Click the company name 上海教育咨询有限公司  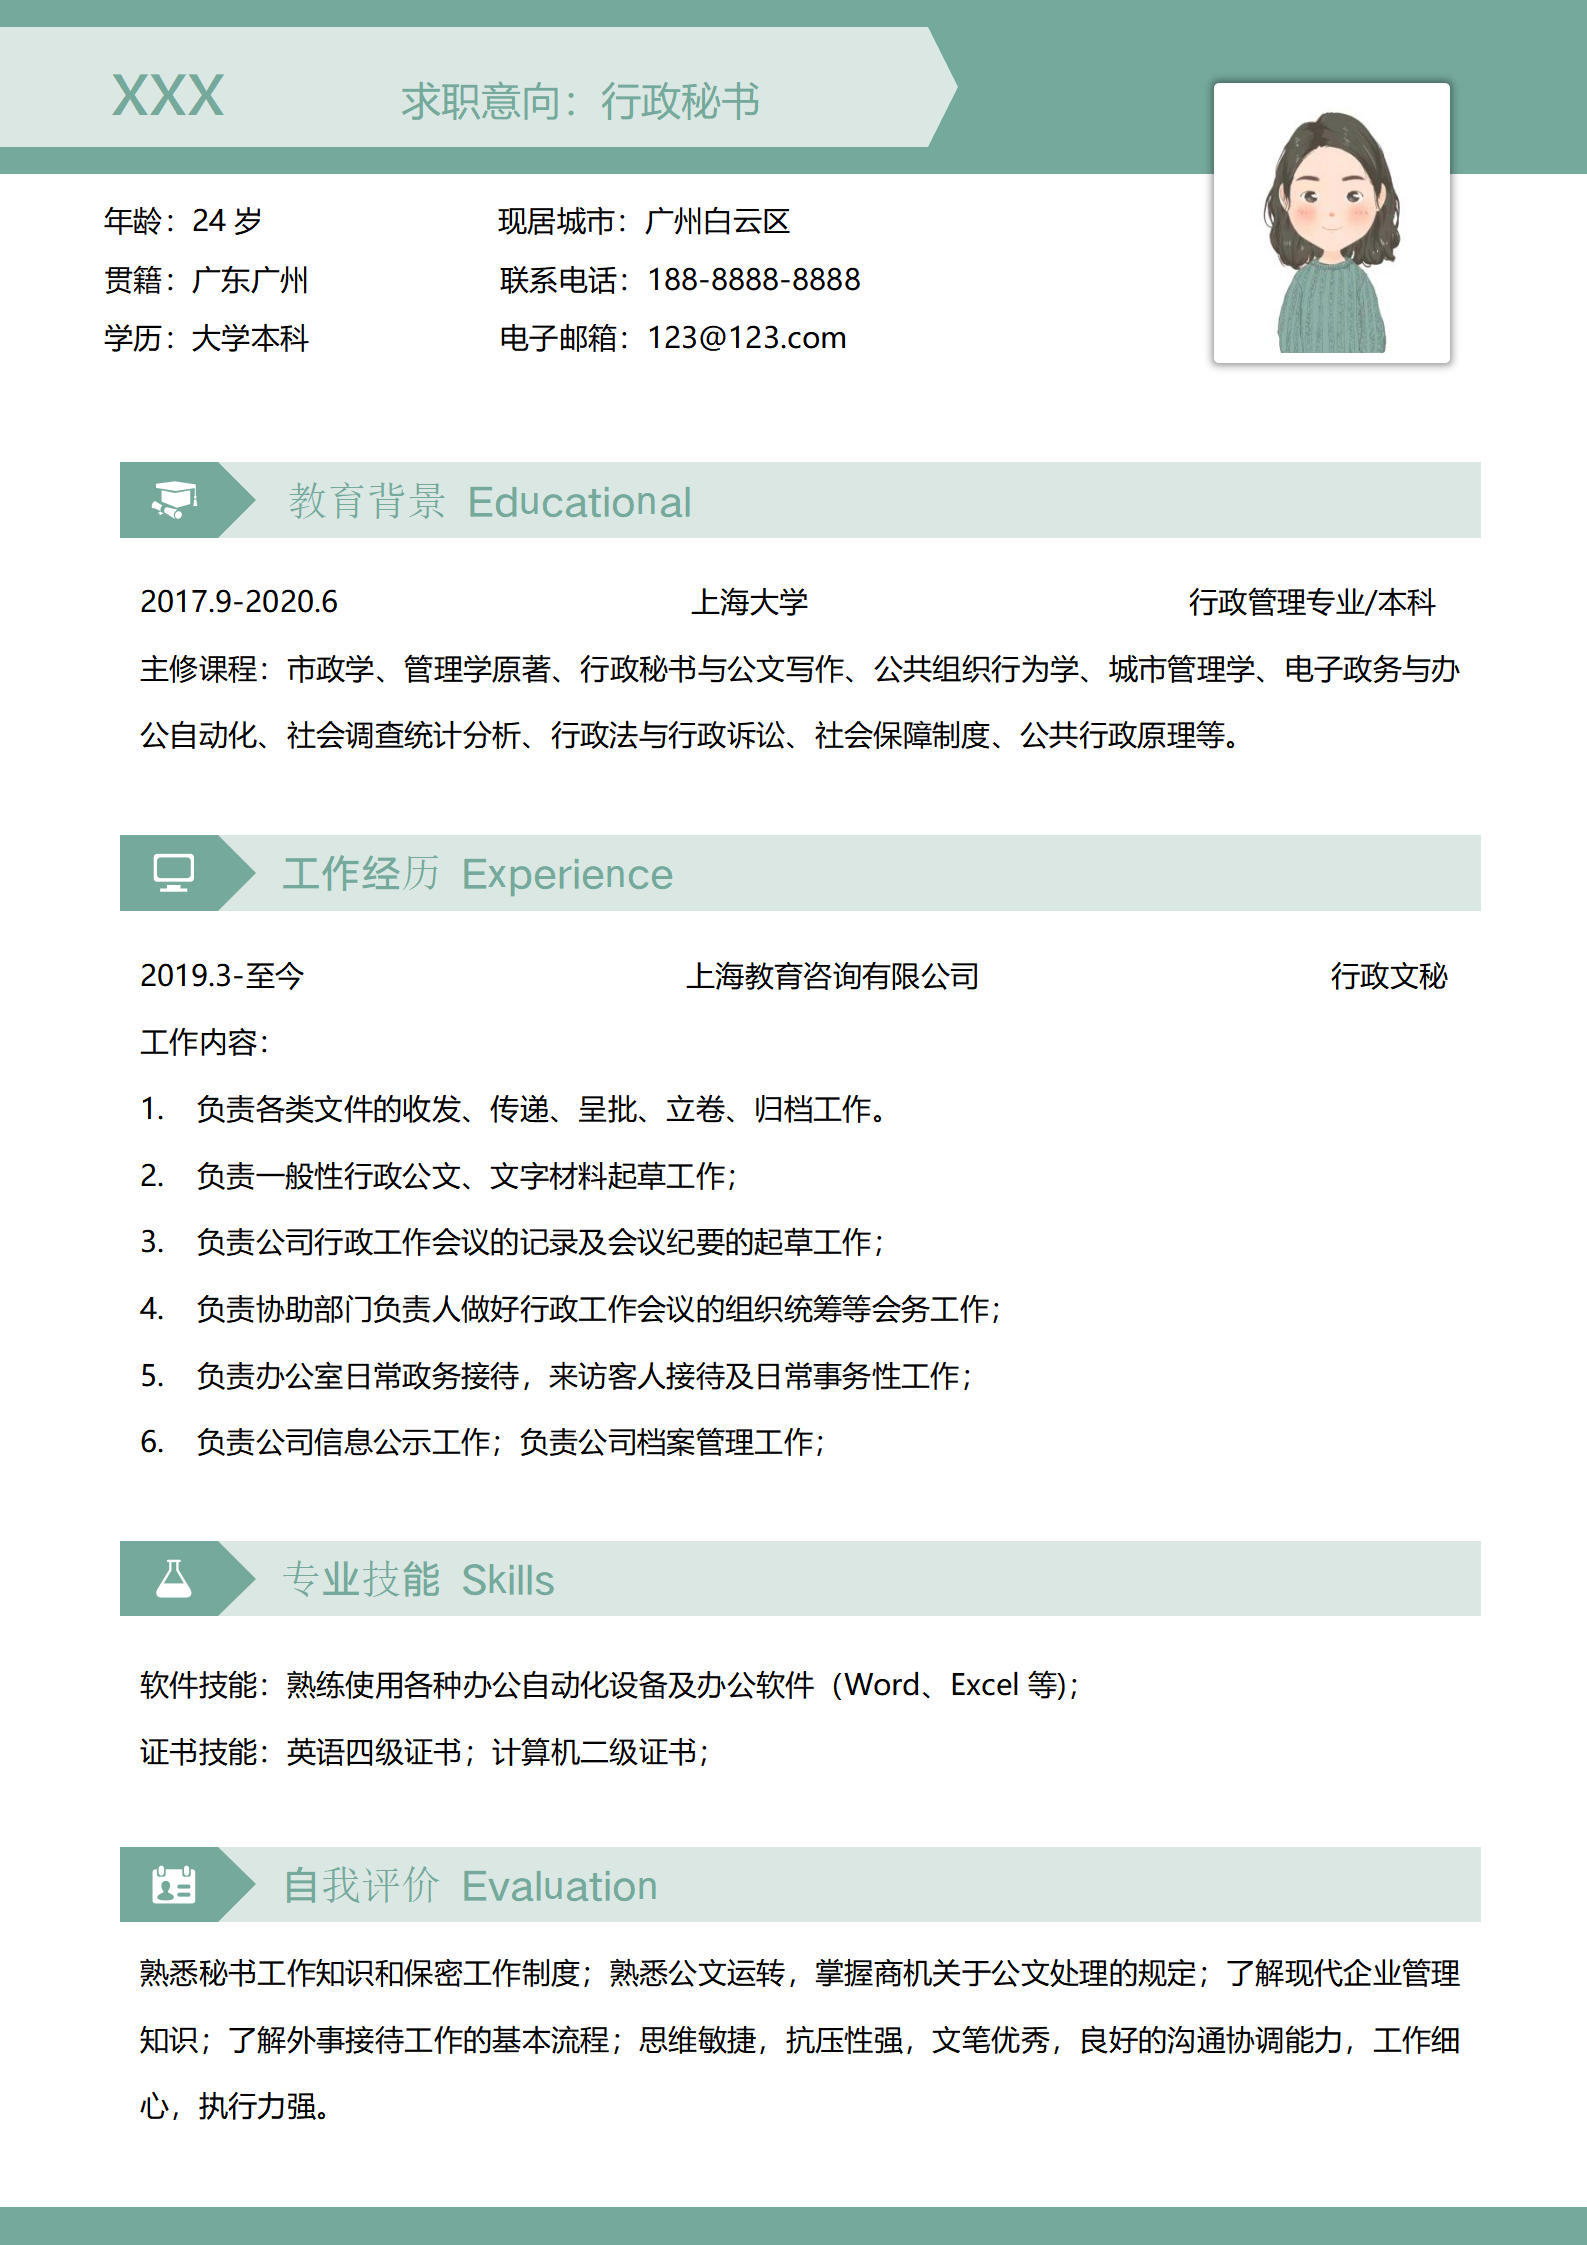point(832,976)
